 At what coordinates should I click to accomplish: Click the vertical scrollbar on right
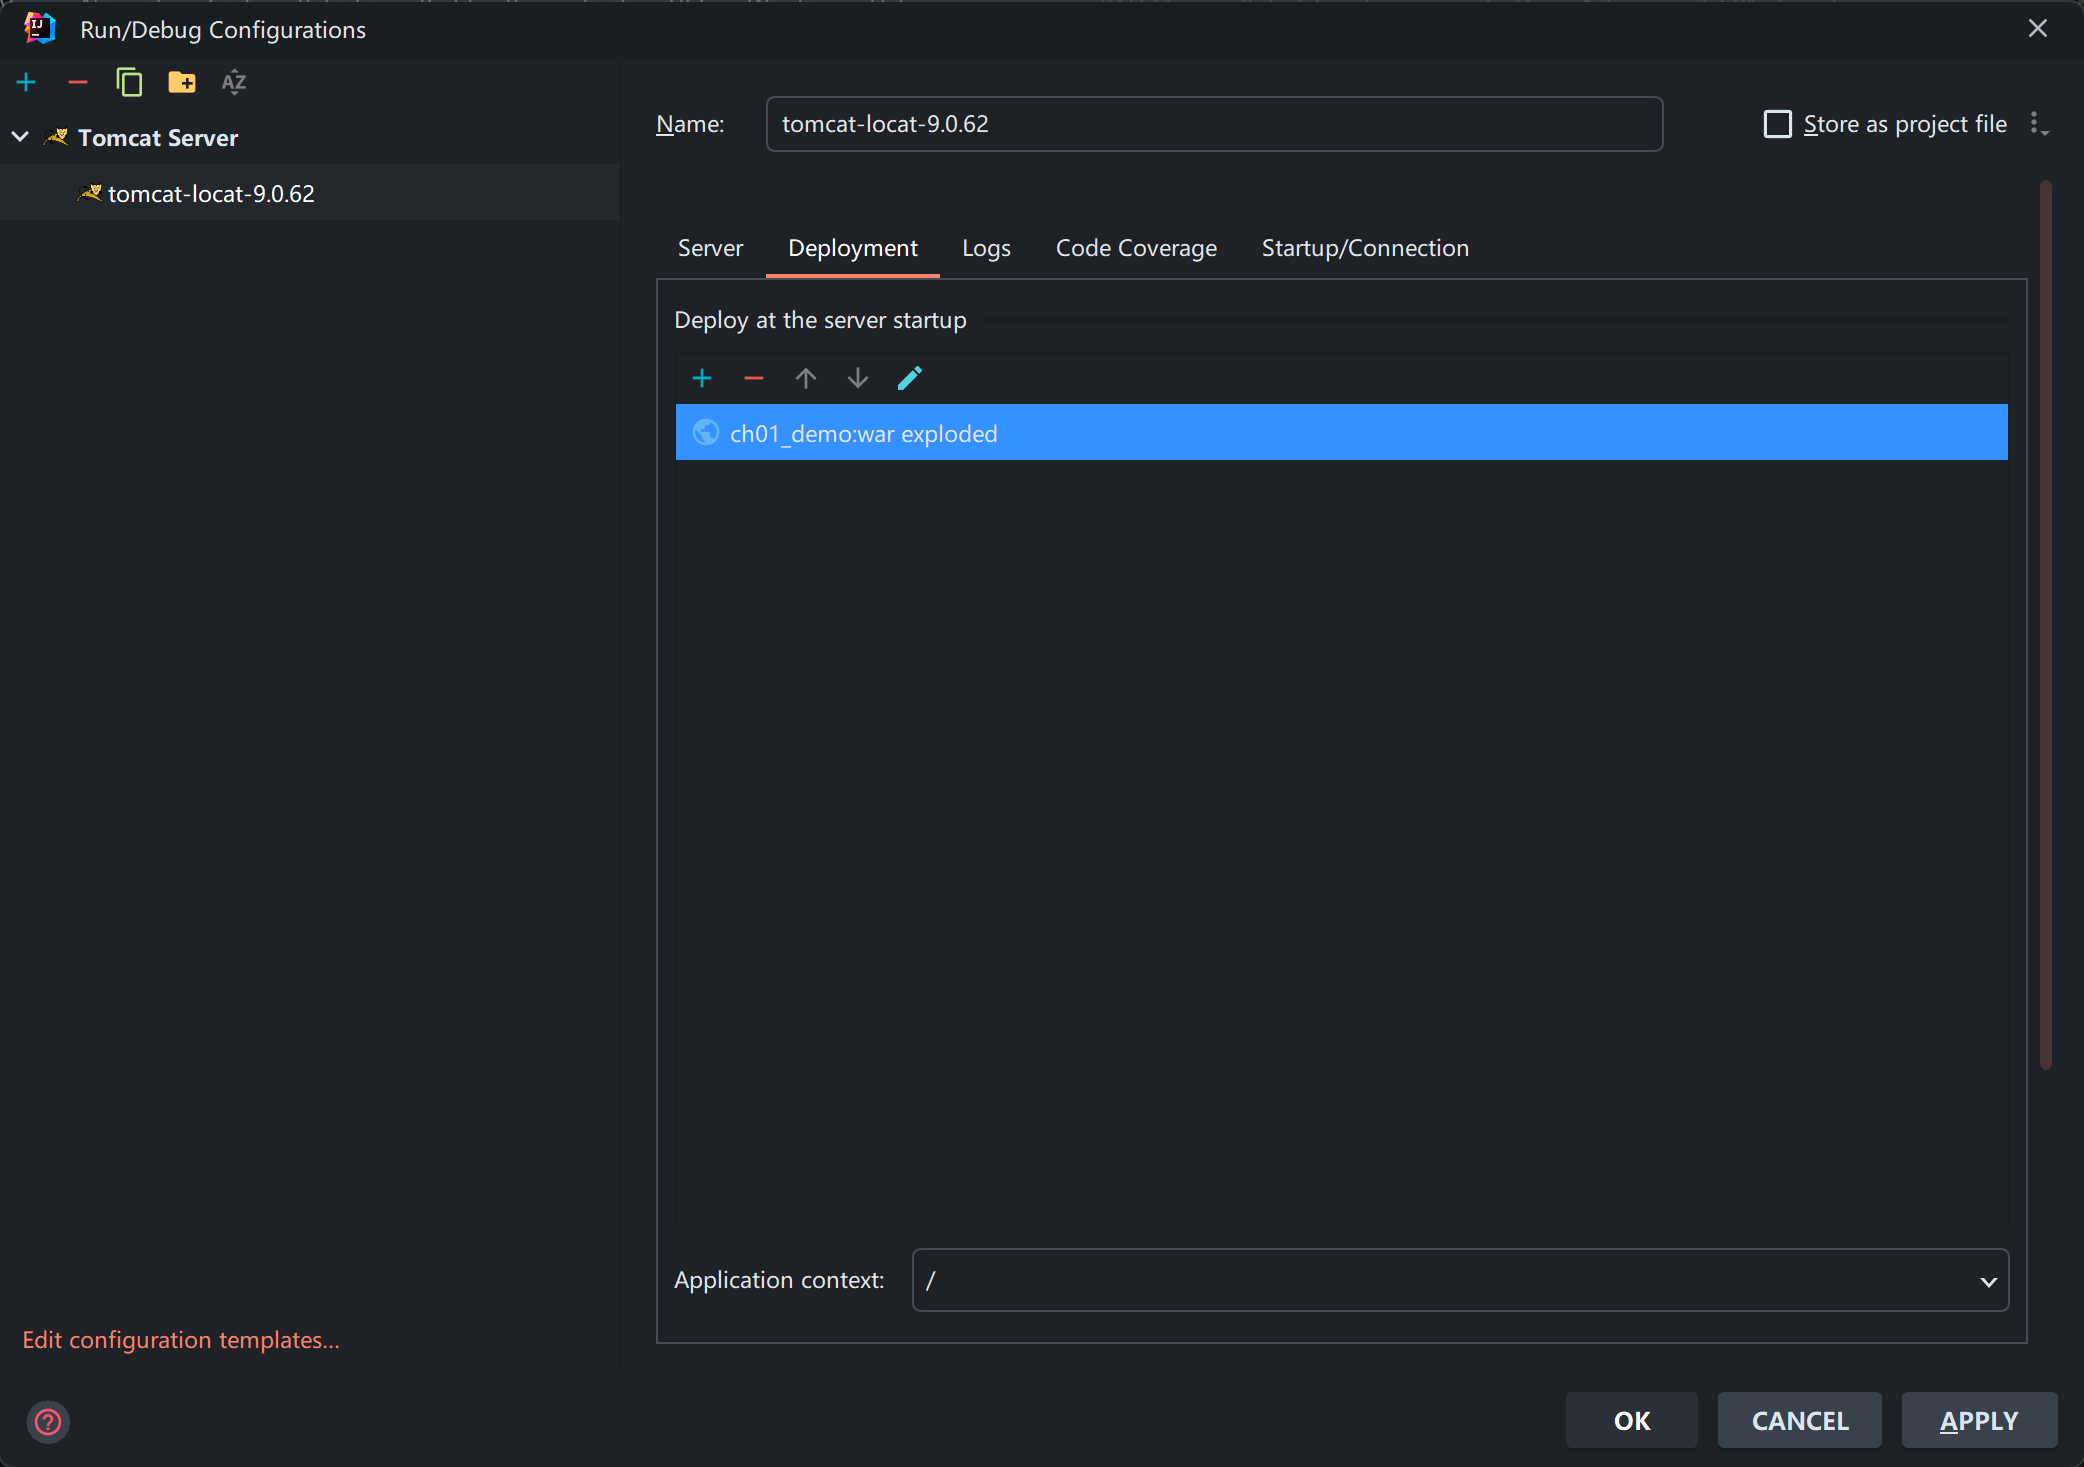(2045, 625)
